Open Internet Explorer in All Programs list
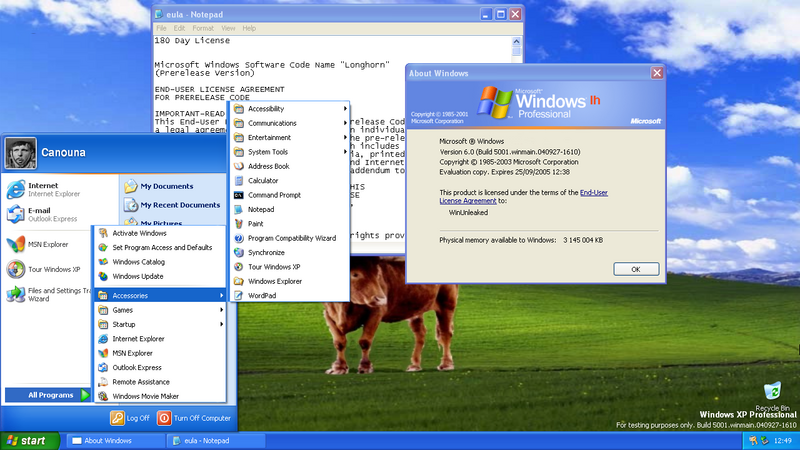 click(x=160, y=339)
